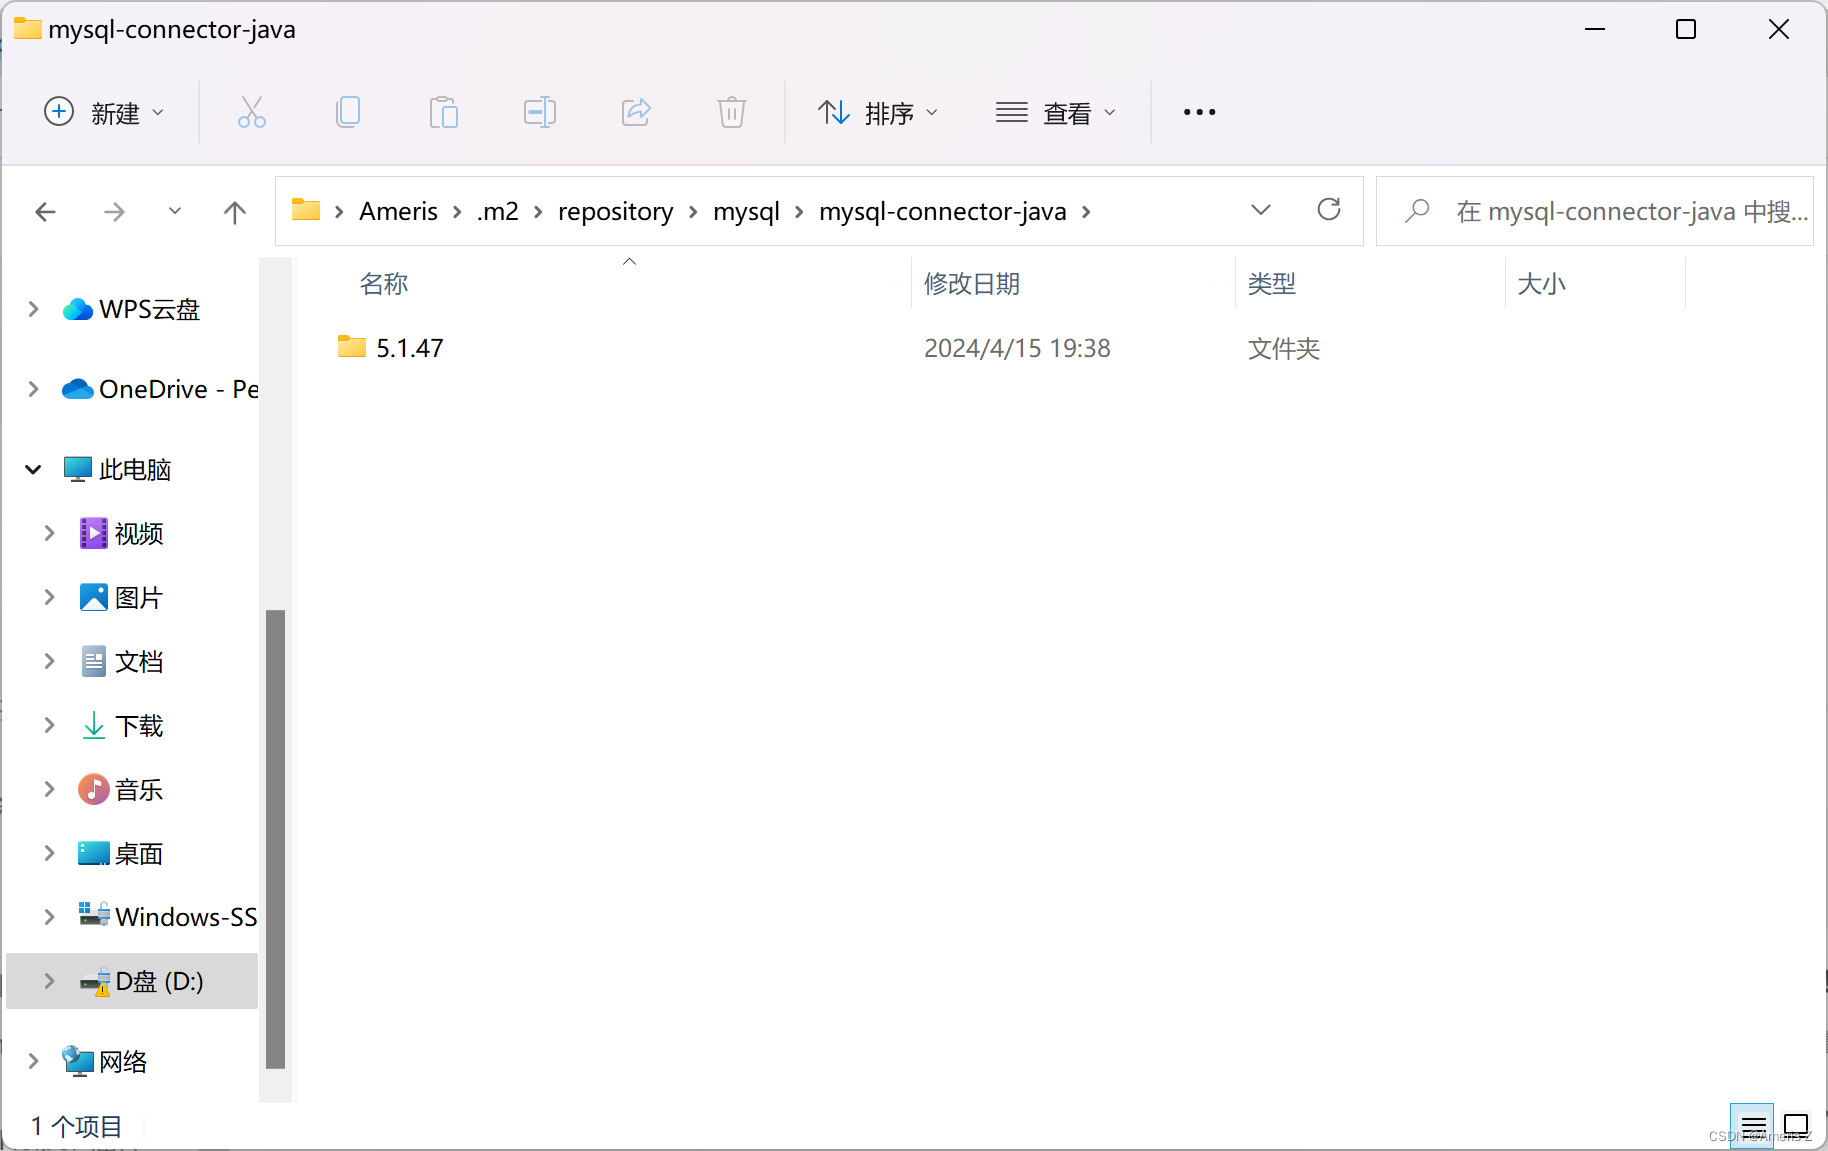Image resolution: width=1828 pixels, height=1151 pixels.
Task: Click the Rename icon in toolbar
Action: [540, 112]
